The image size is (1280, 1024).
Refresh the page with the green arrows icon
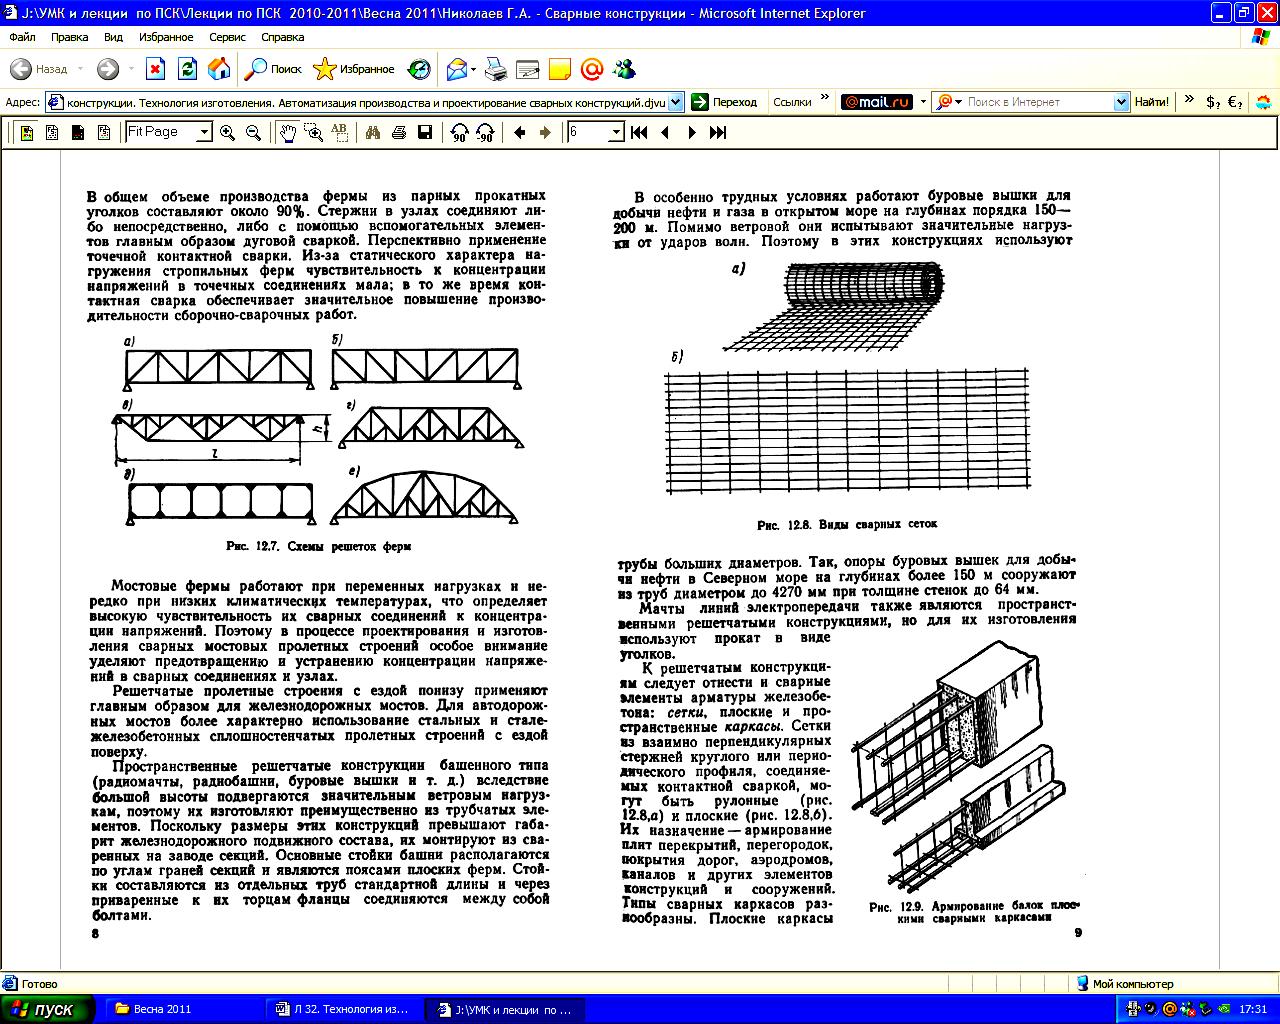point(187,69)
